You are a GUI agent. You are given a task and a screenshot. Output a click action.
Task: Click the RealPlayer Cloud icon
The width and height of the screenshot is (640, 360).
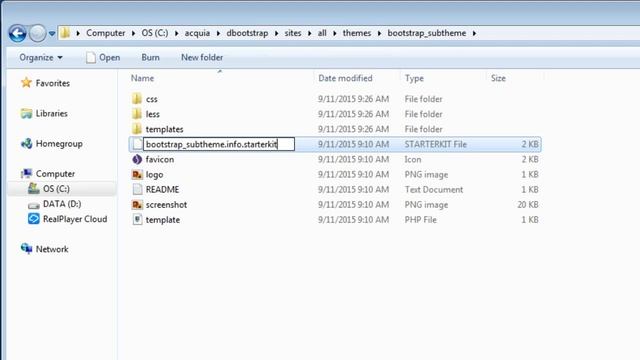pyautogui.click(x=33, y=219)
